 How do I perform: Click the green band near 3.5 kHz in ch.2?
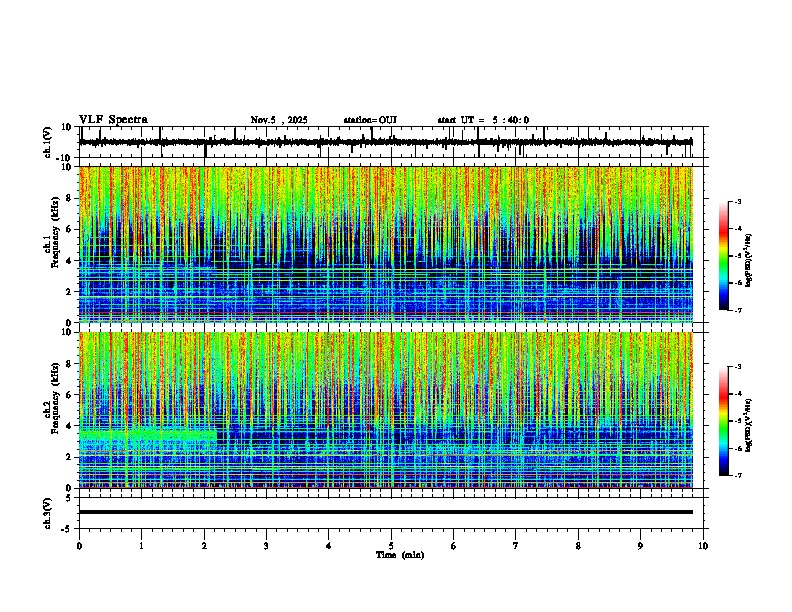click(x=148, y=435)
